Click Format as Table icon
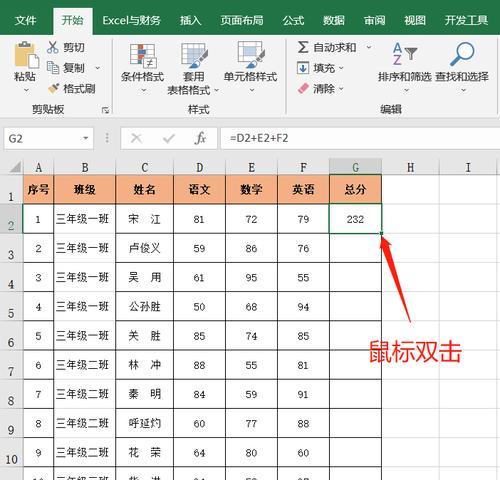 pos(194,55)
